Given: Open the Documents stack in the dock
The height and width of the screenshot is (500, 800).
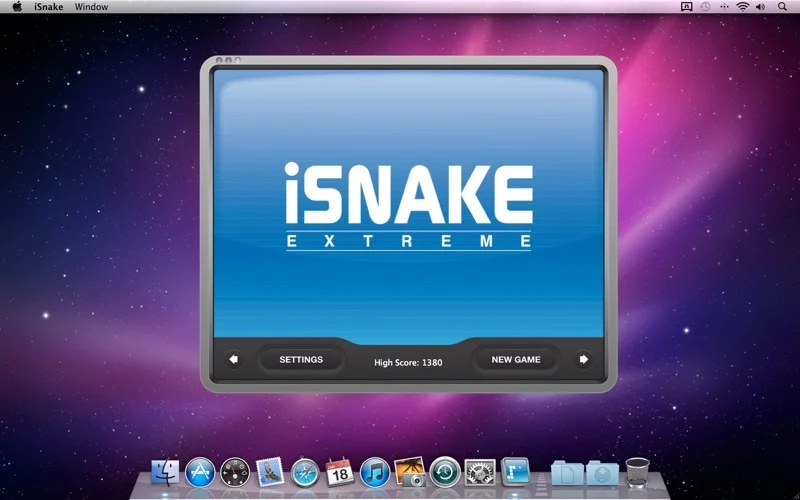Looking at the screenshot, I should click(x=567, y=473).
